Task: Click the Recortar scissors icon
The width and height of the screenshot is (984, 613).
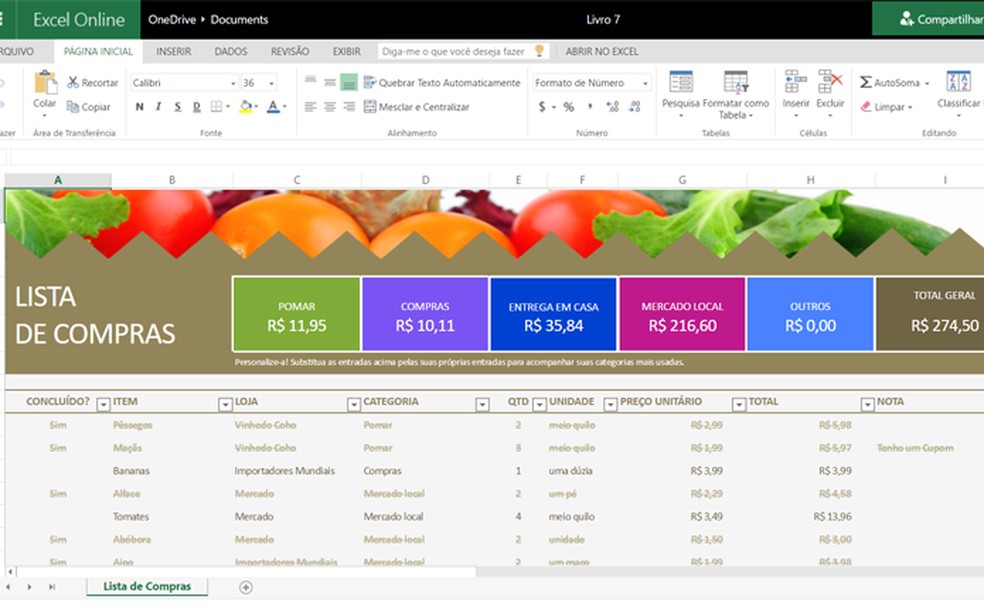Action: coord(73,83)
